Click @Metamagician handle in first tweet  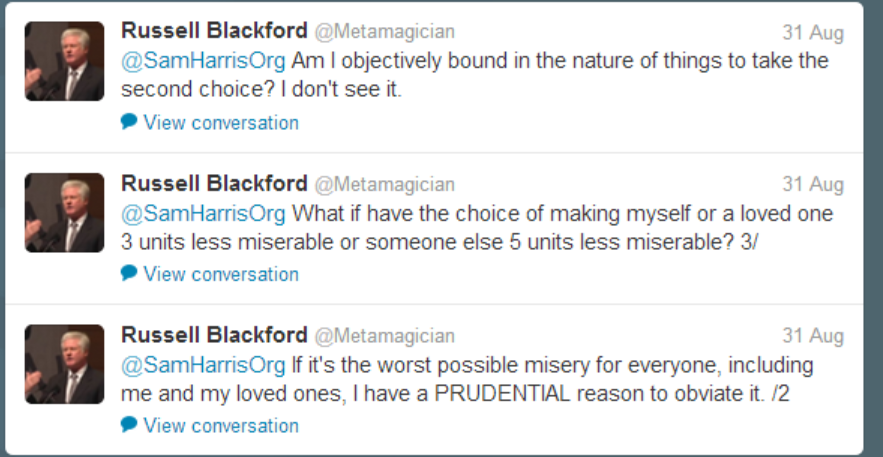(x=385, y=32)
